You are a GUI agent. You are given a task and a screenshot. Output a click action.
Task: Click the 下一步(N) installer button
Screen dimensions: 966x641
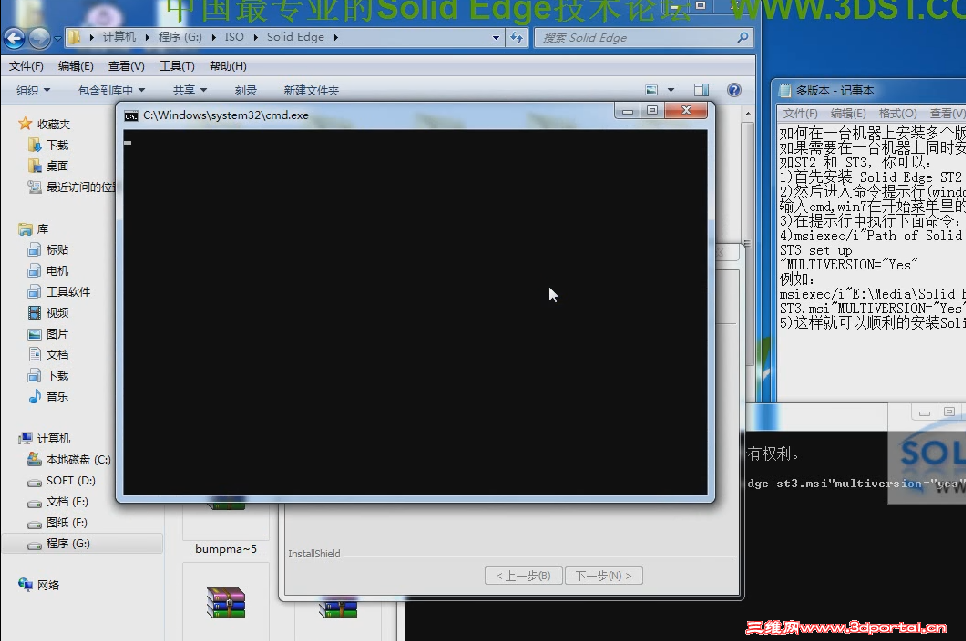(x=604, y=576)
